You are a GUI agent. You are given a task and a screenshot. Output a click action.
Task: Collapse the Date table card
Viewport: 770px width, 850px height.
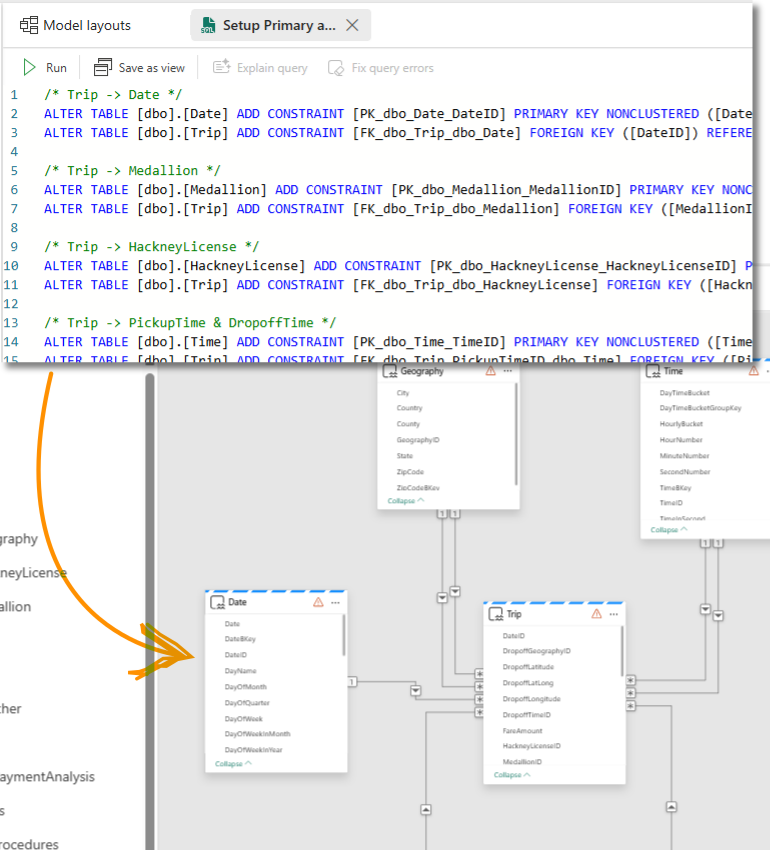pos(233,763)
